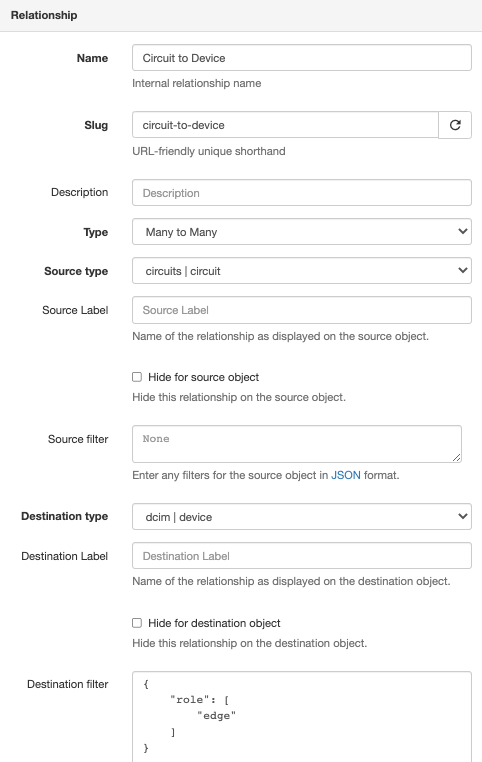Click the 'Hide for source object' label text

click(x=204, y=377)
